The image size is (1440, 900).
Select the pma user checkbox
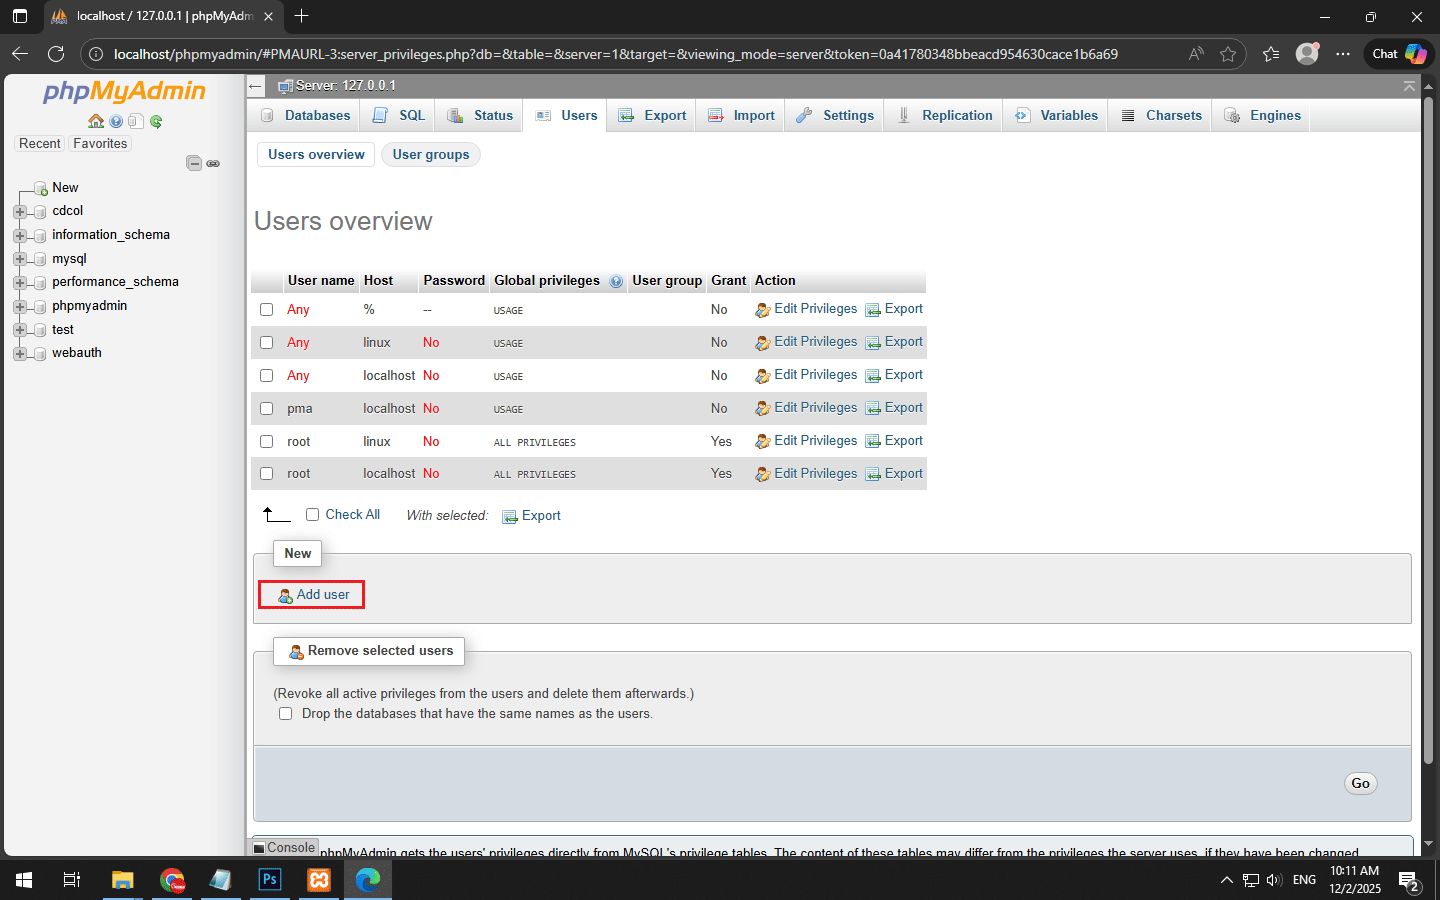pos(267,408)
